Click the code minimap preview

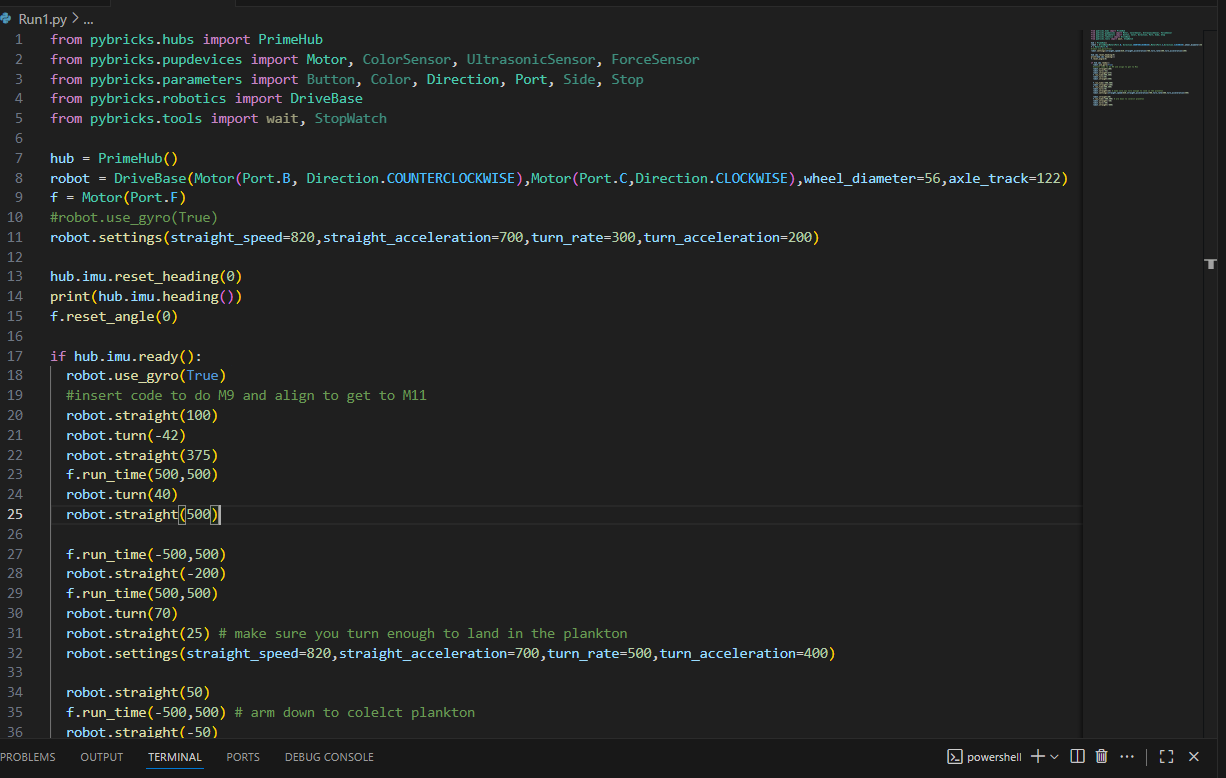[x=1144, y=68]
